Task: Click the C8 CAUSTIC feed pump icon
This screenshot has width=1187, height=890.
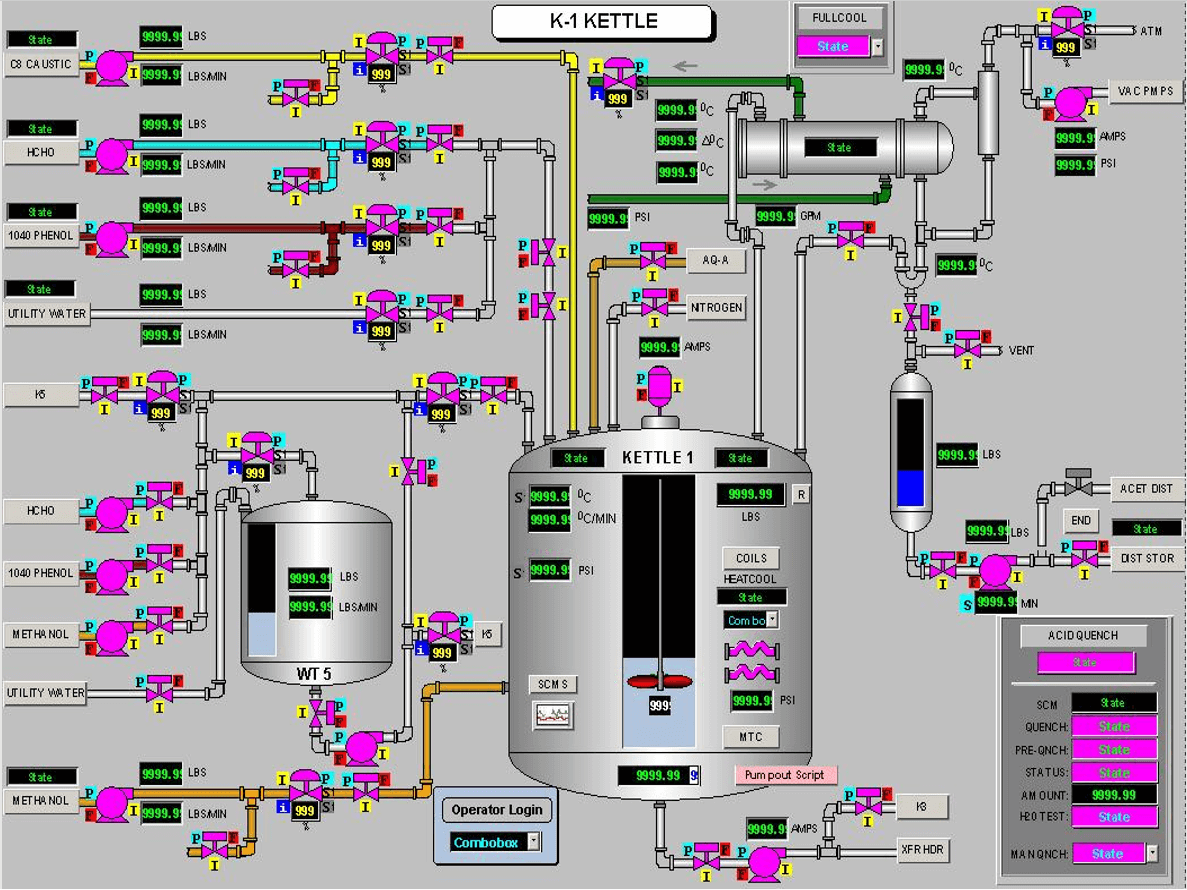Action: (113, 67)
